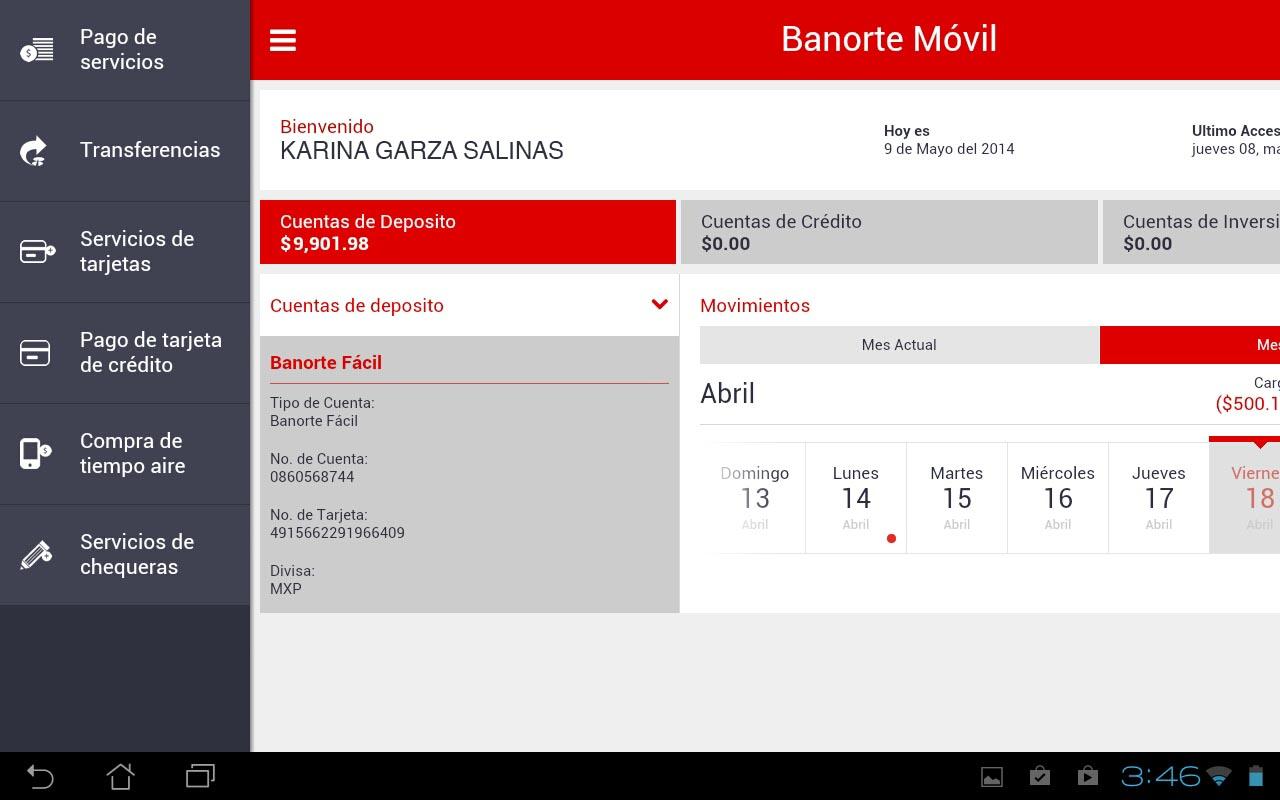Viewport: 1280px width, 800px height.
Task: Select Lunes 14 Abril in calendar
Action: 856,498
